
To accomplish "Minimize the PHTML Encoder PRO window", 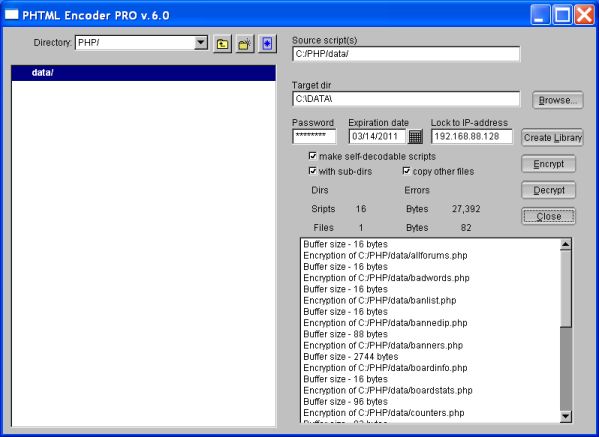I will point(540,15).
